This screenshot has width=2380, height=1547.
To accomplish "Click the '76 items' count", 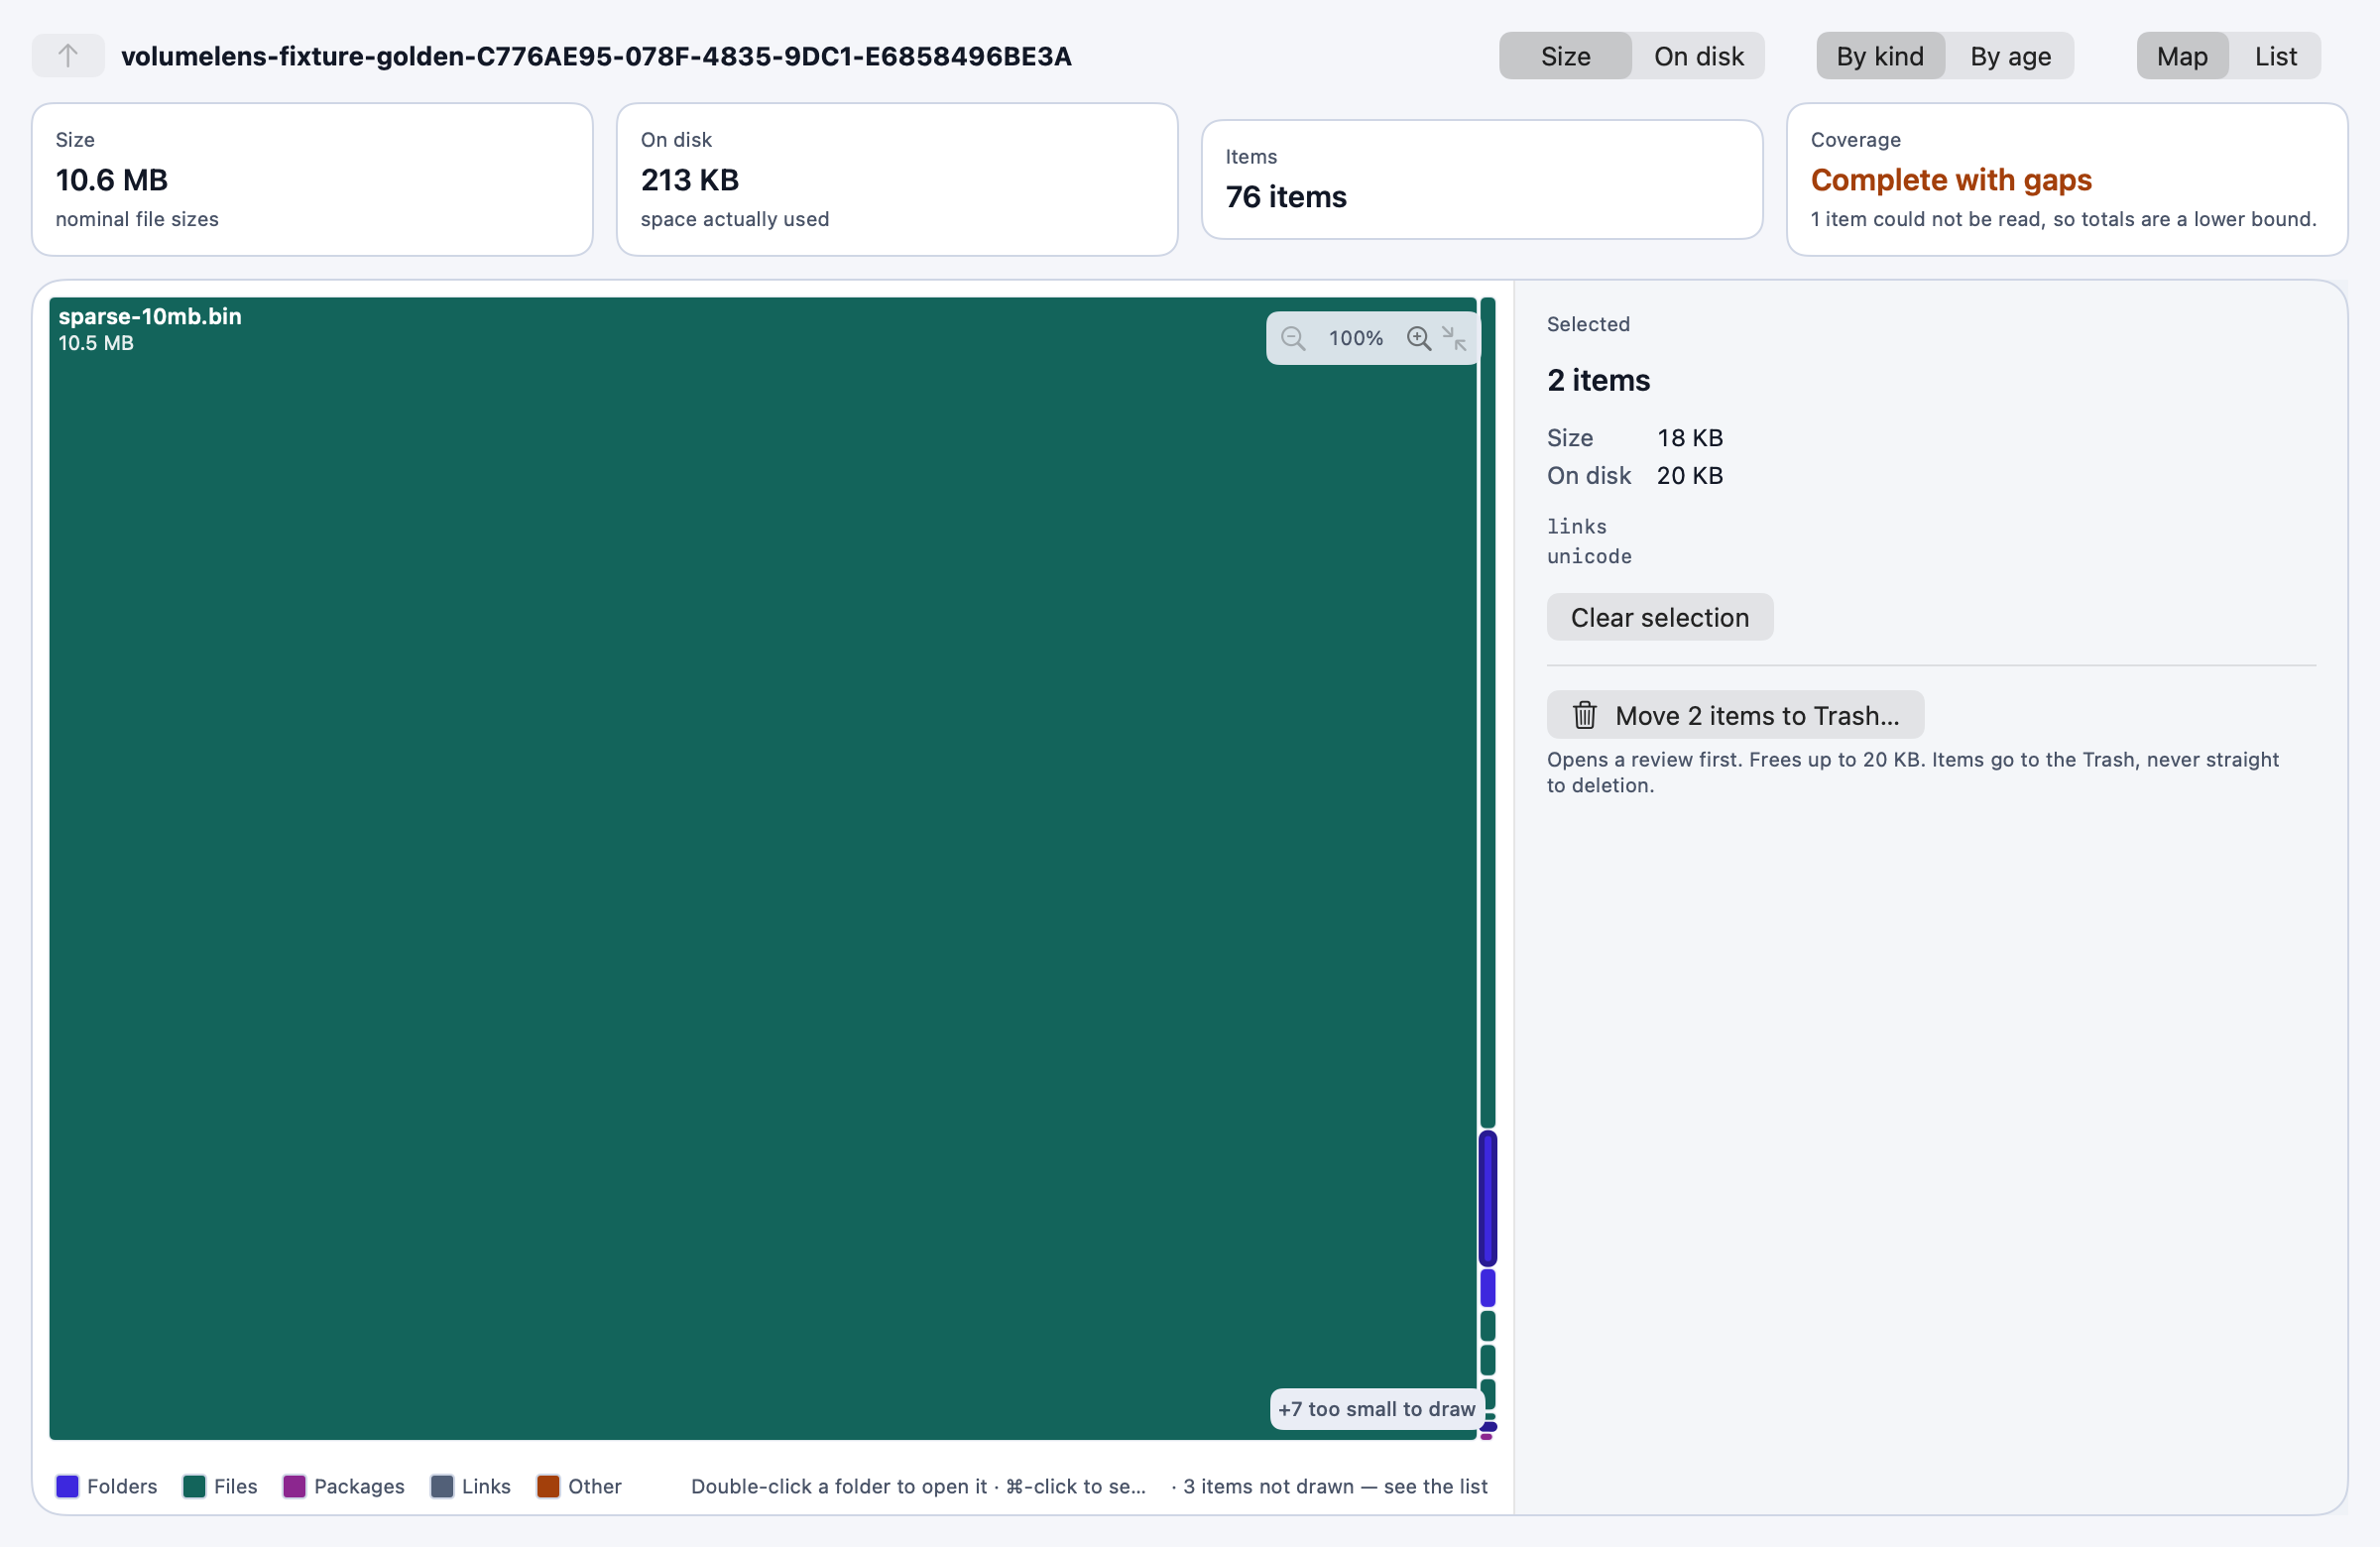I will tap(1286, 197).
